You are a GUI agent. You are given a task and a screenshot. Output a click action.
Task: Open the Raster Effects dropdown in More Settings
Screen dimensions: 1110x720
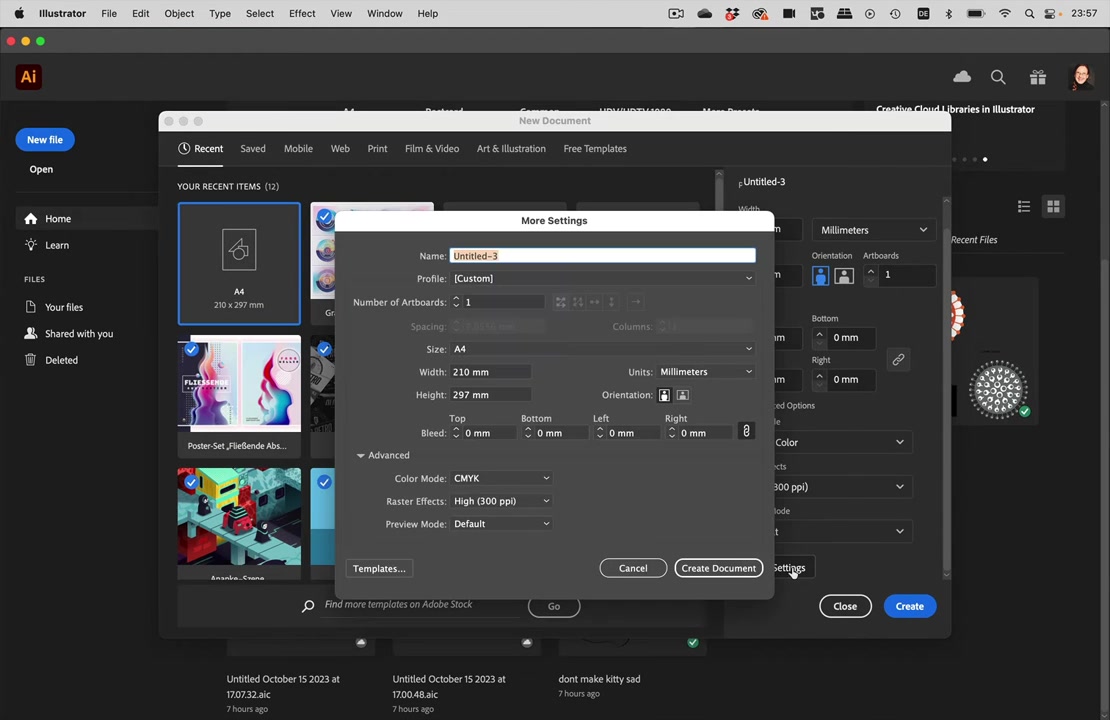click(501, 501)
